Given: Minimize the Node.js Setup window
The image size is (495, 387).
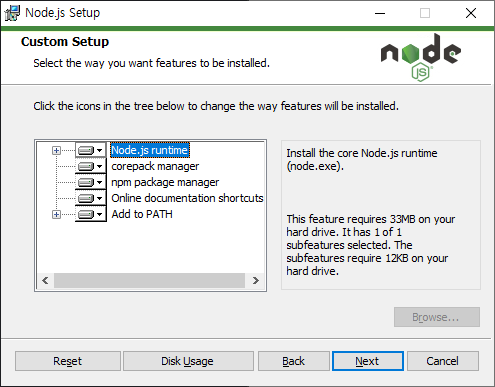Looking at the screenshot, I should 380,13.
